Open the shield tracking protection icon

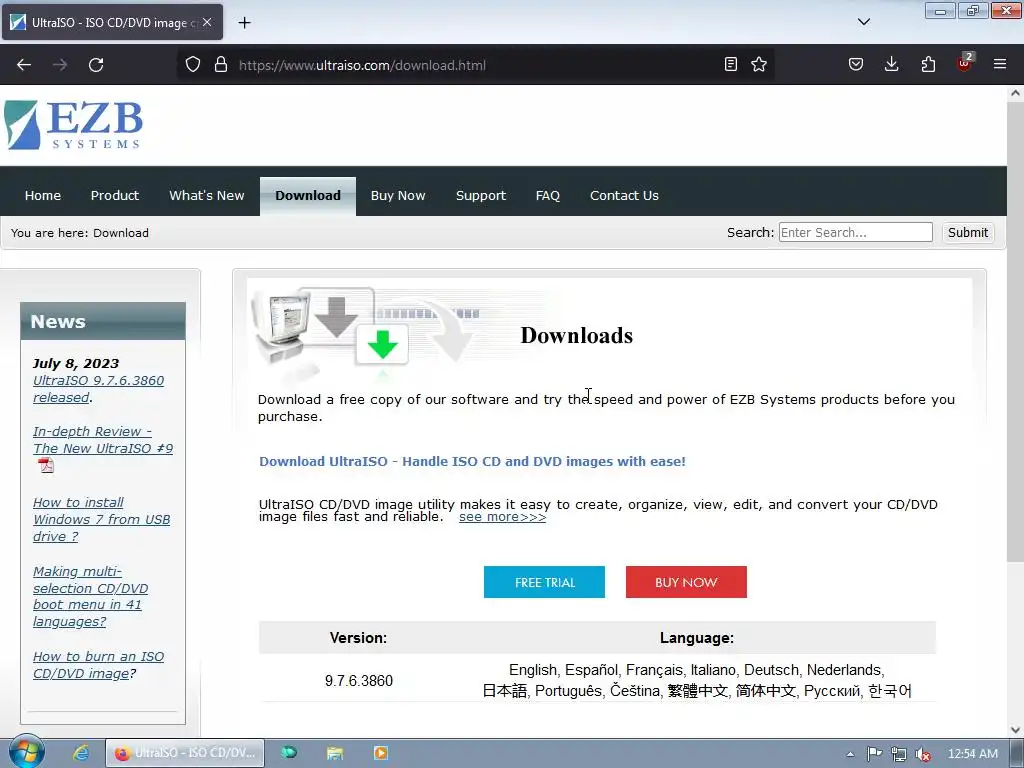point(193,65)
